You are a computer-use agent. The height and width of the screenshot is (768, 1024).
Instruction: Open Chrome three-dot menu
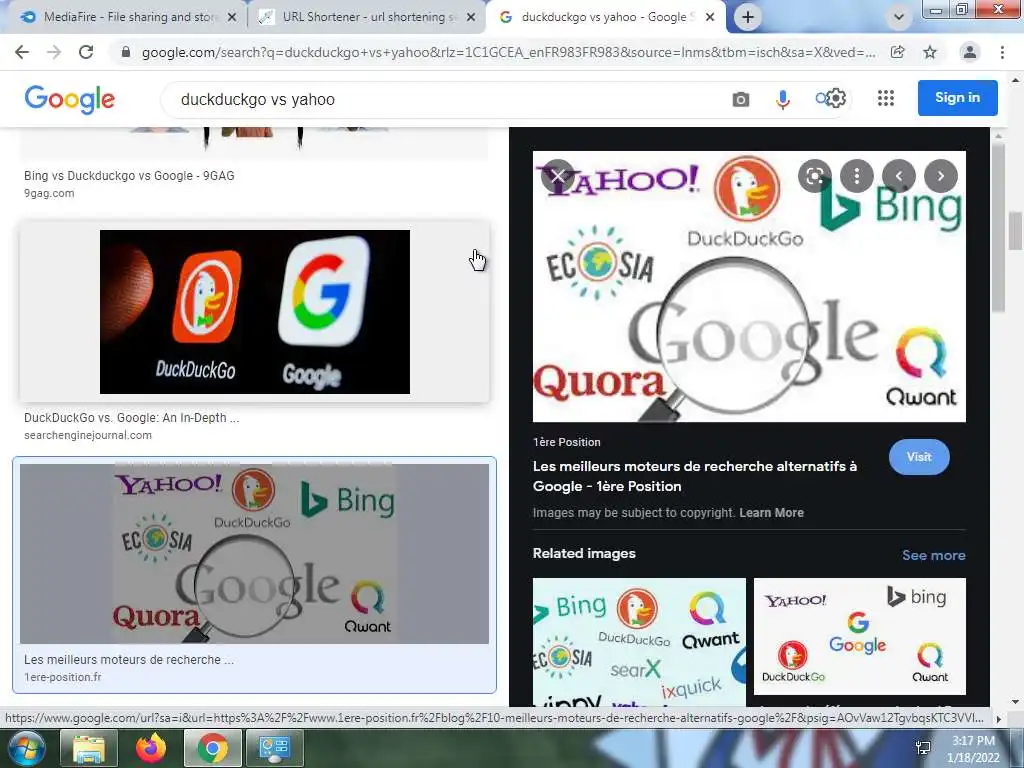click(x=1002, y=52)
